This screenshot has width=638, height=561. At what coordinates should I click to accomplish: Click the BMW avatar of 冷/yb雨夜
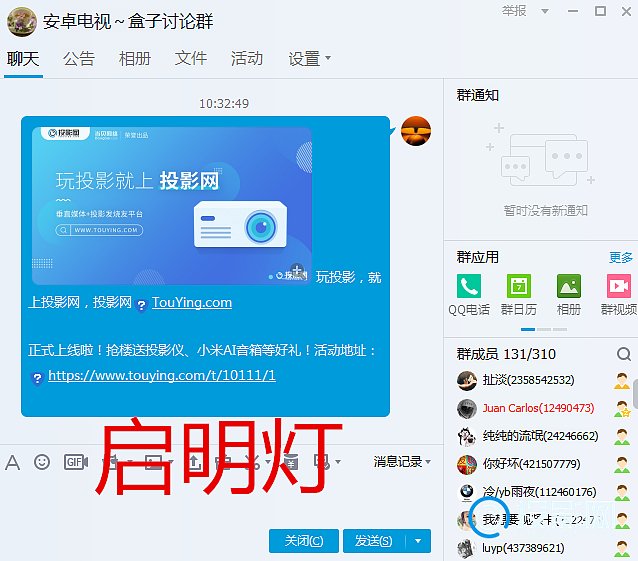pos(467,492)
